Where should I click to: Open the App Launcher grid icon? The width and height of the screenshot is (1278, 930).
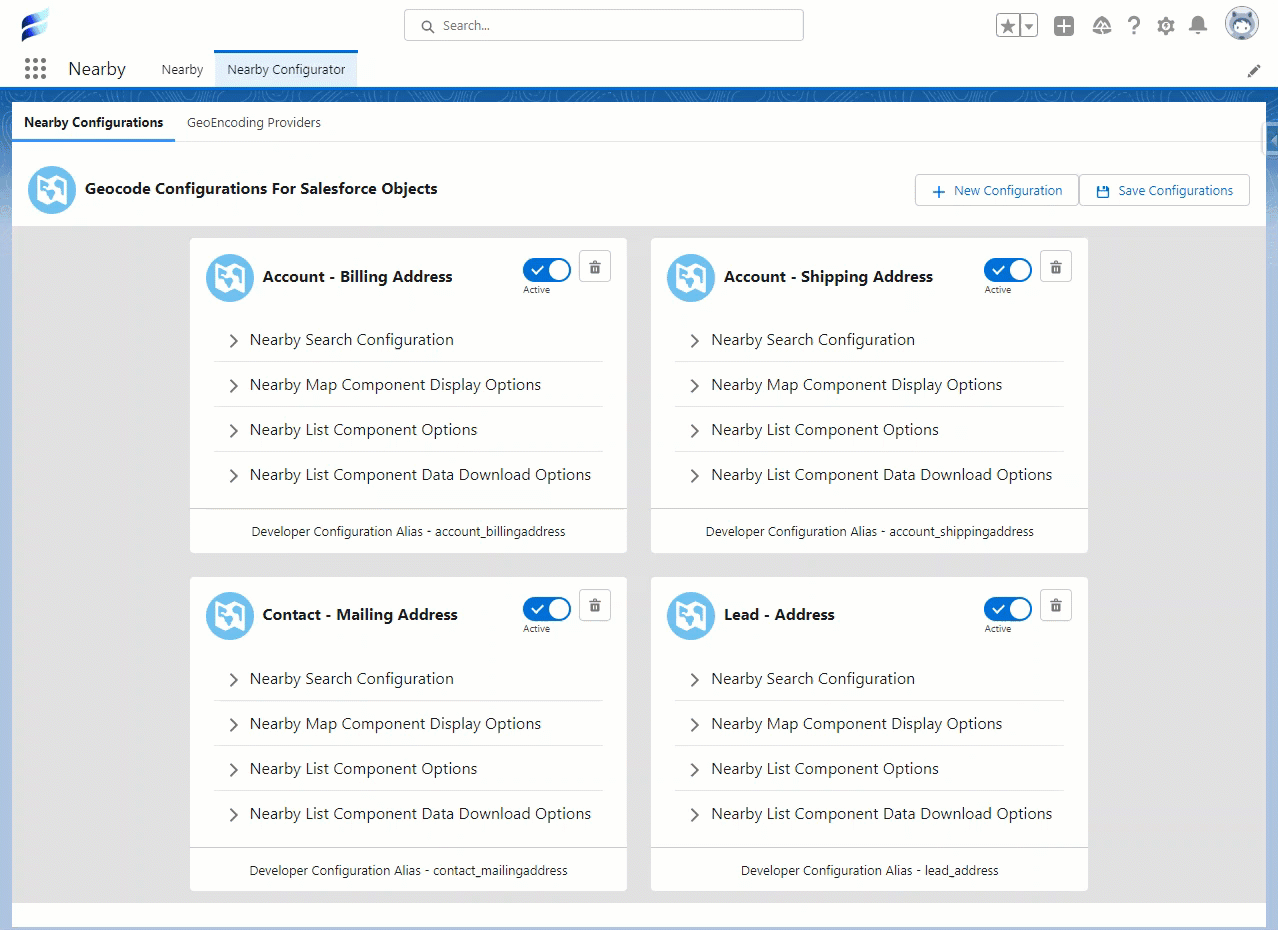pos(35,69)
